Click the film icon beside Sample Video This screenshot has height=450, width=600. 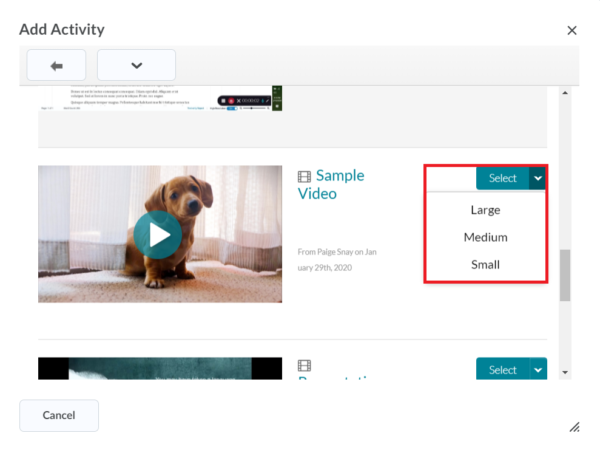click(x=305, y=177)
